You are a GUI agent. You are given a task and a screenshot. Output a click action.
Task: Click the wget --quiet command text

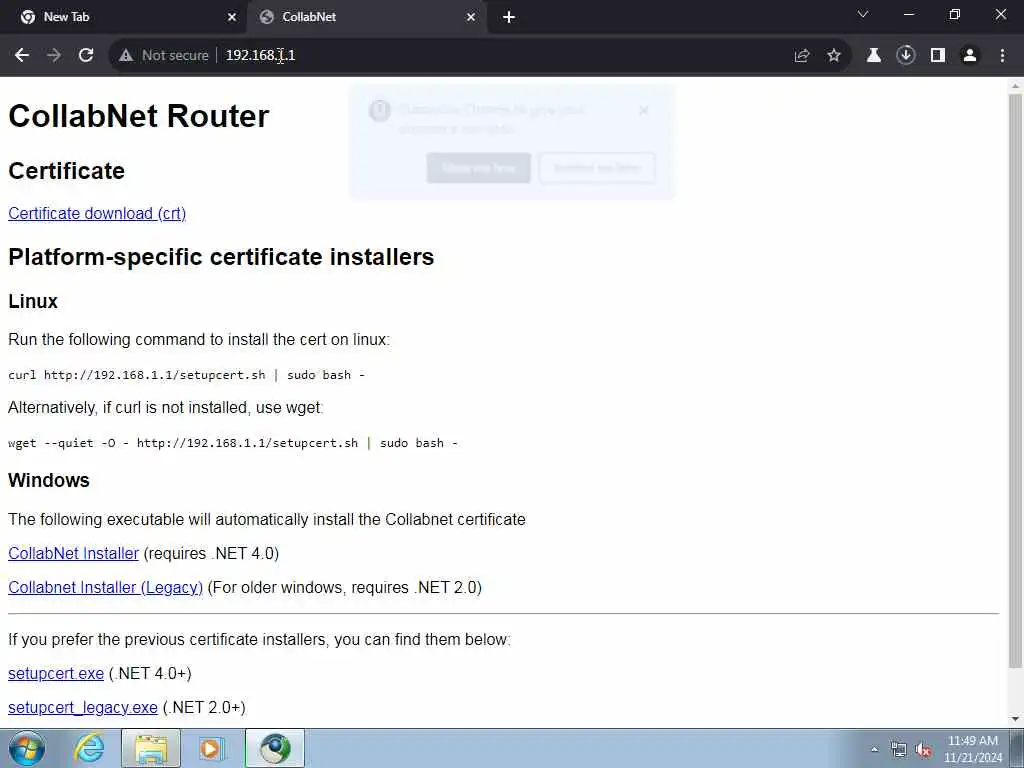click(232, 443)
